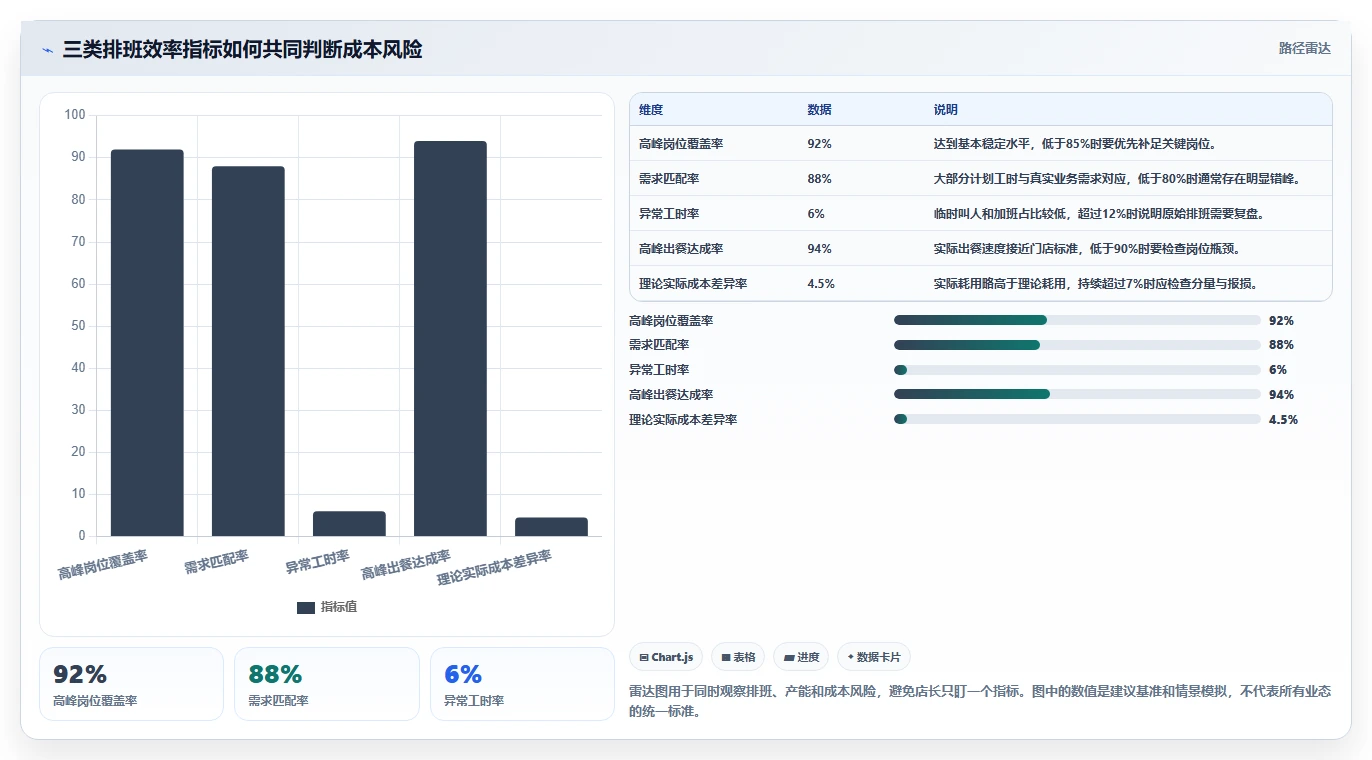Open the 88% 需求匹配率 data card

pos(326,684)
